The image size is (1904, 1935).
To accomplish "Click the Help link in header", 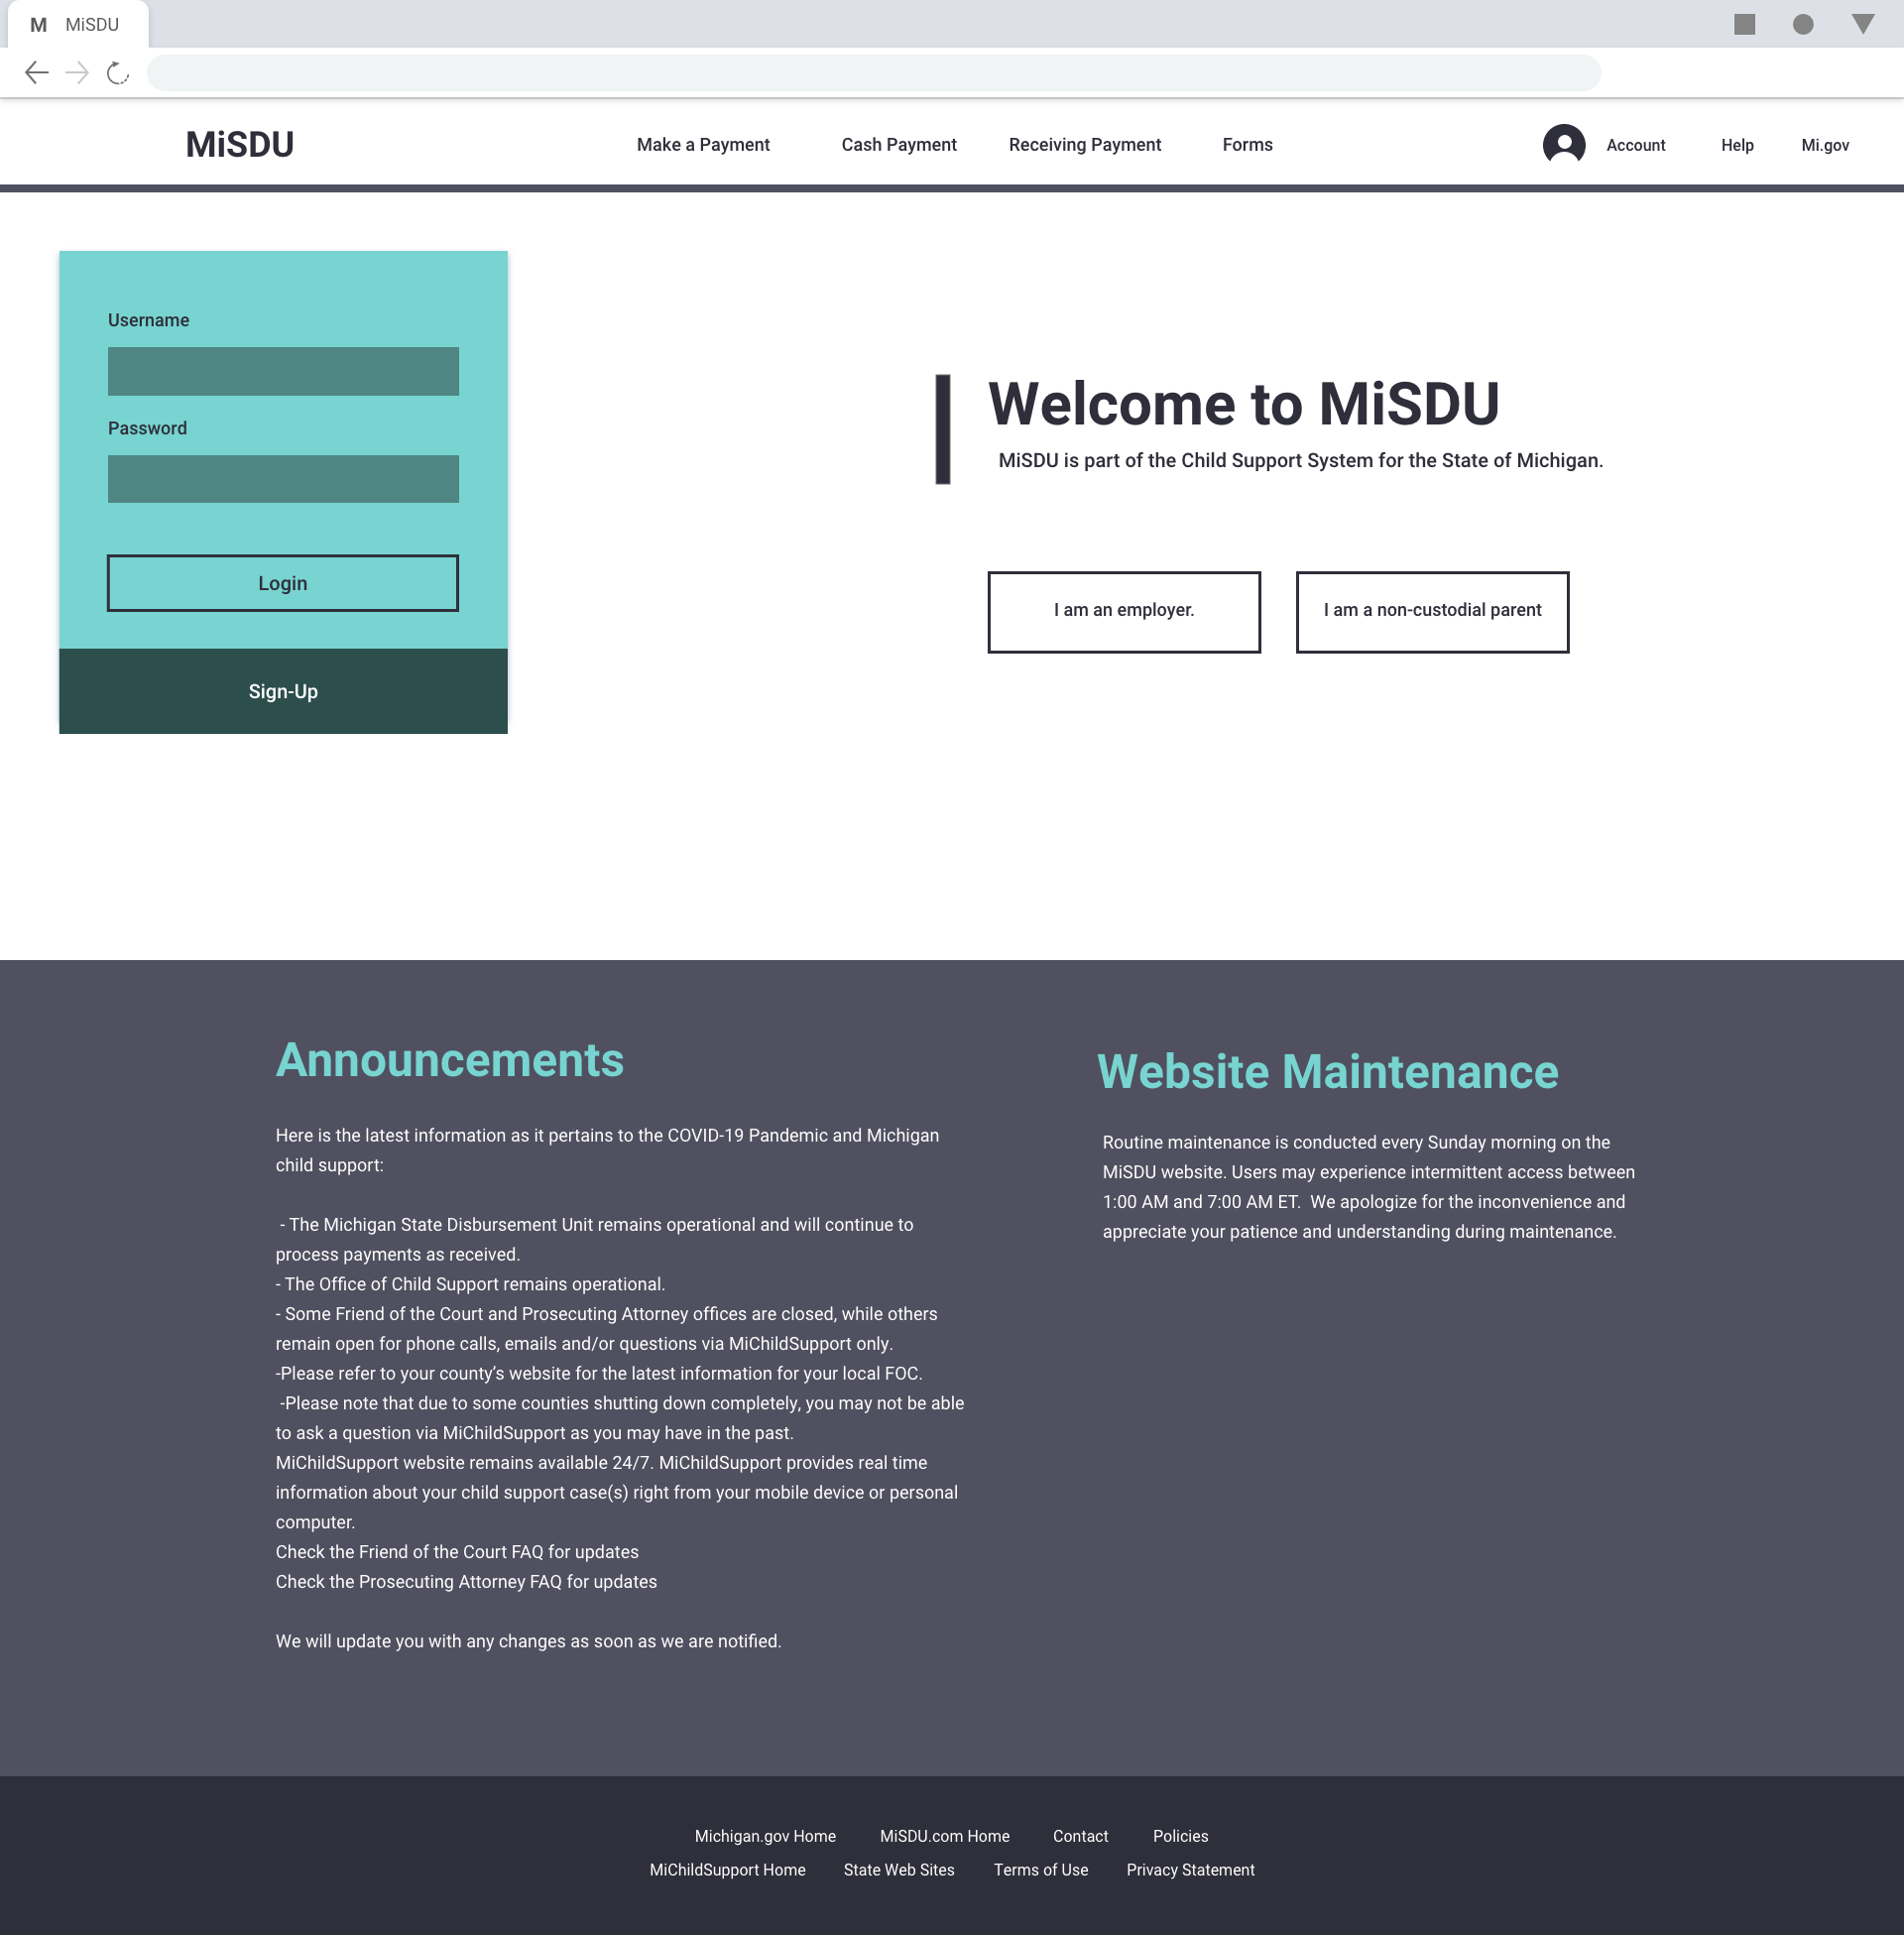I will coord(1736,145).
